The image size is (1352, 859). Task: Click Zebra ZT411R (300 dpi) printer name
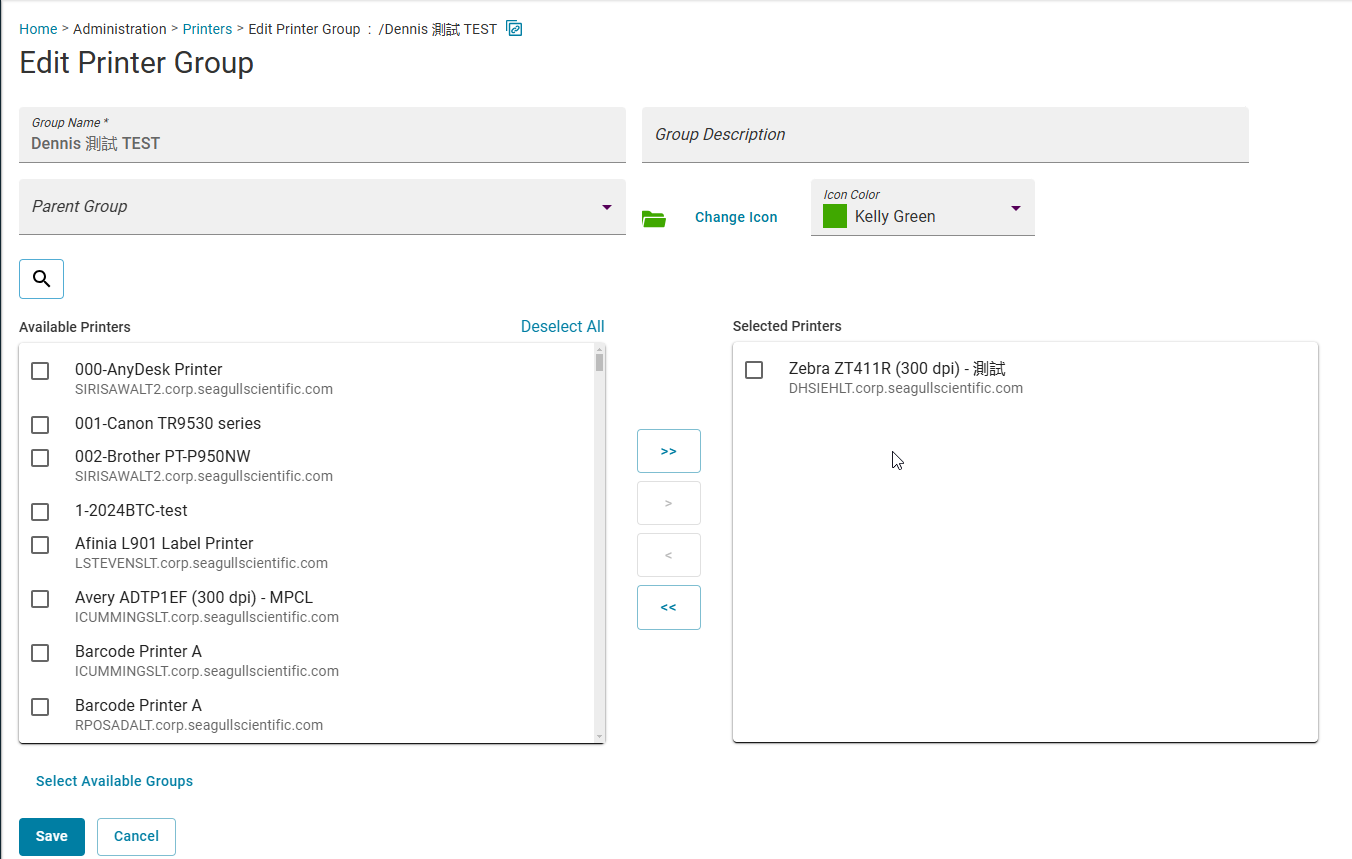pos(897,369)
